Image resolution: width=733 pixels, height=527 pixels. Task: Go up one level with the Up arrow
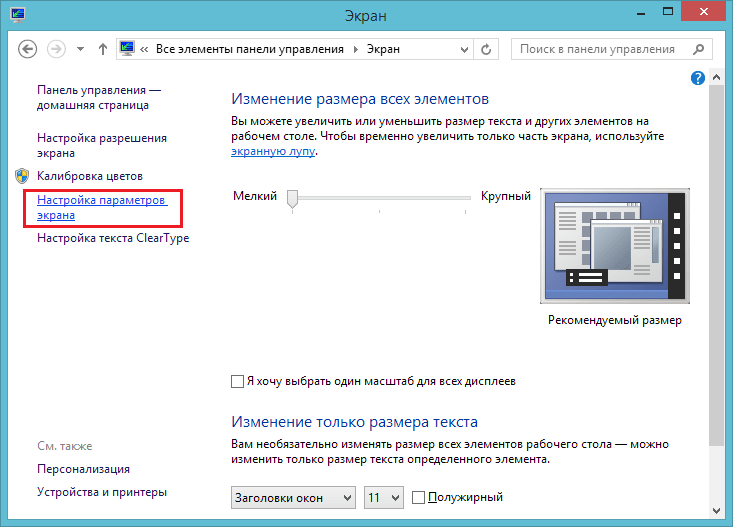click(x=103, y=49)
